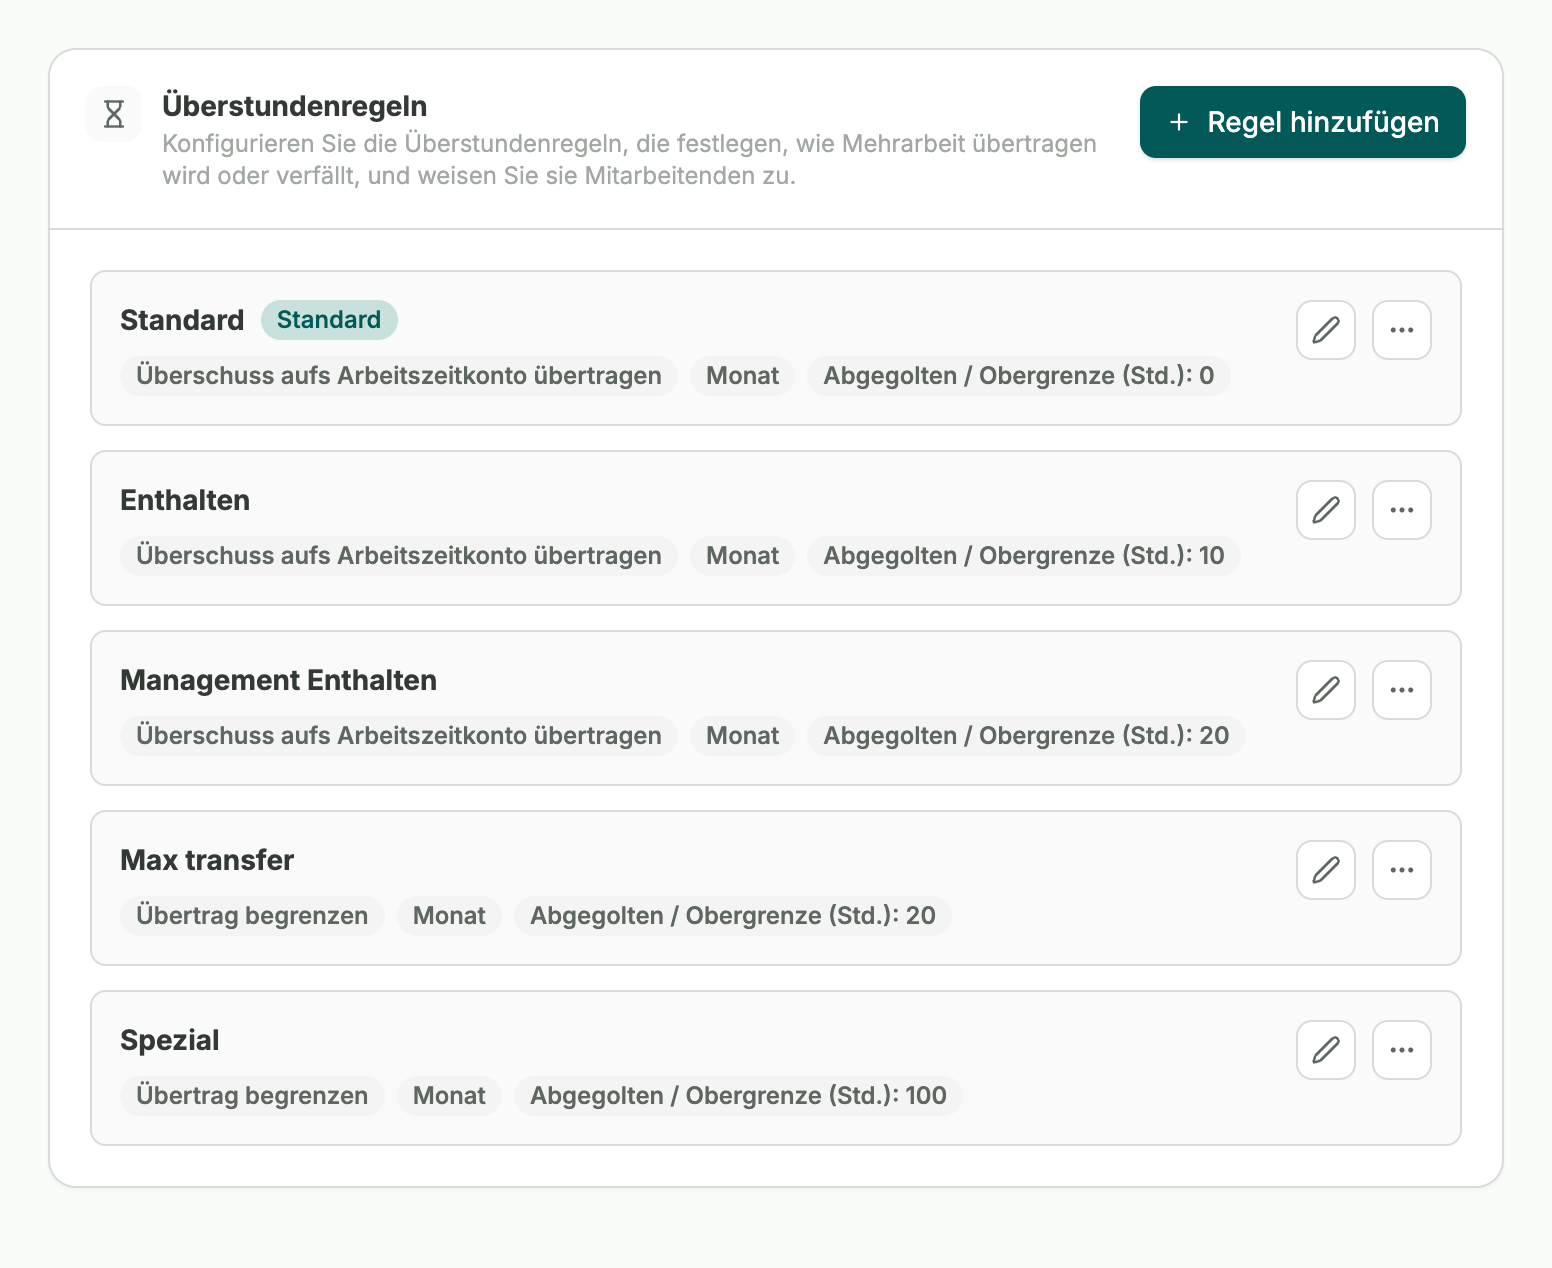Select the Überstundenregeln heading
The image size is (1552, 1268).
tap(295, 106)
